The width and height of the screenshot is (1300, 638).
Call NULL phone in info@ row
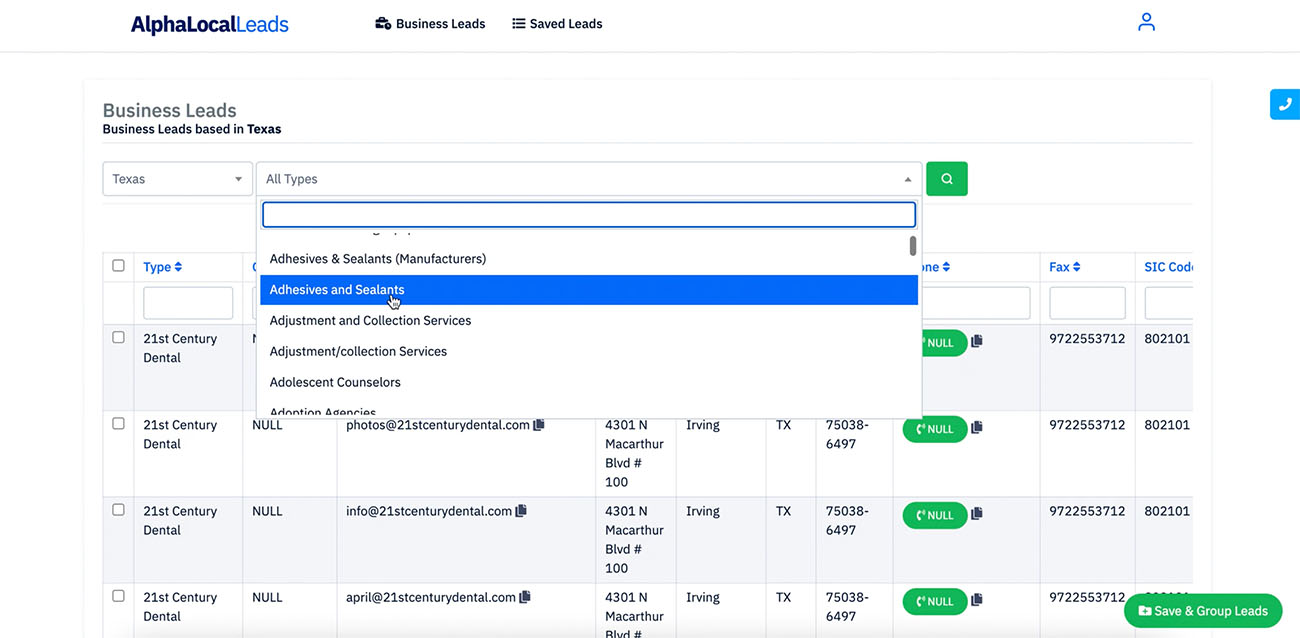(x=935, y=515)
